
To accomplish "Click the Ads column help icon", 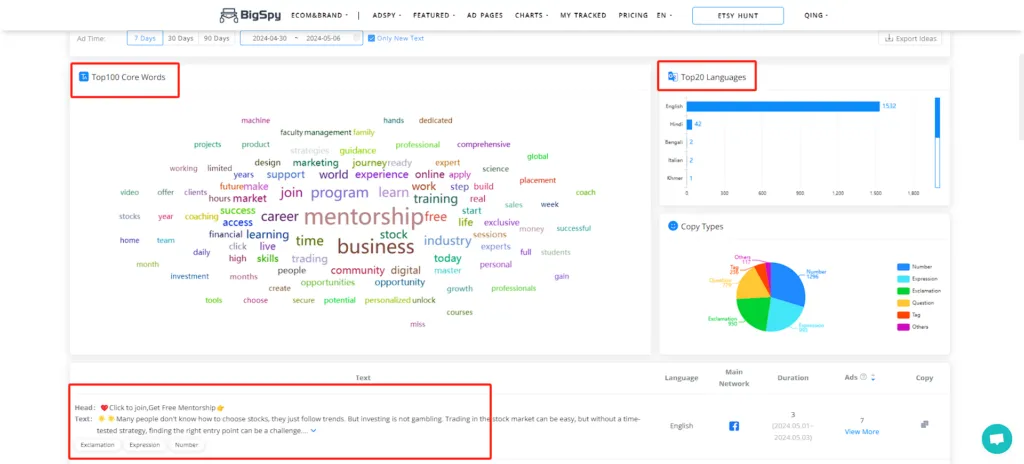I will tap(864, 378).
